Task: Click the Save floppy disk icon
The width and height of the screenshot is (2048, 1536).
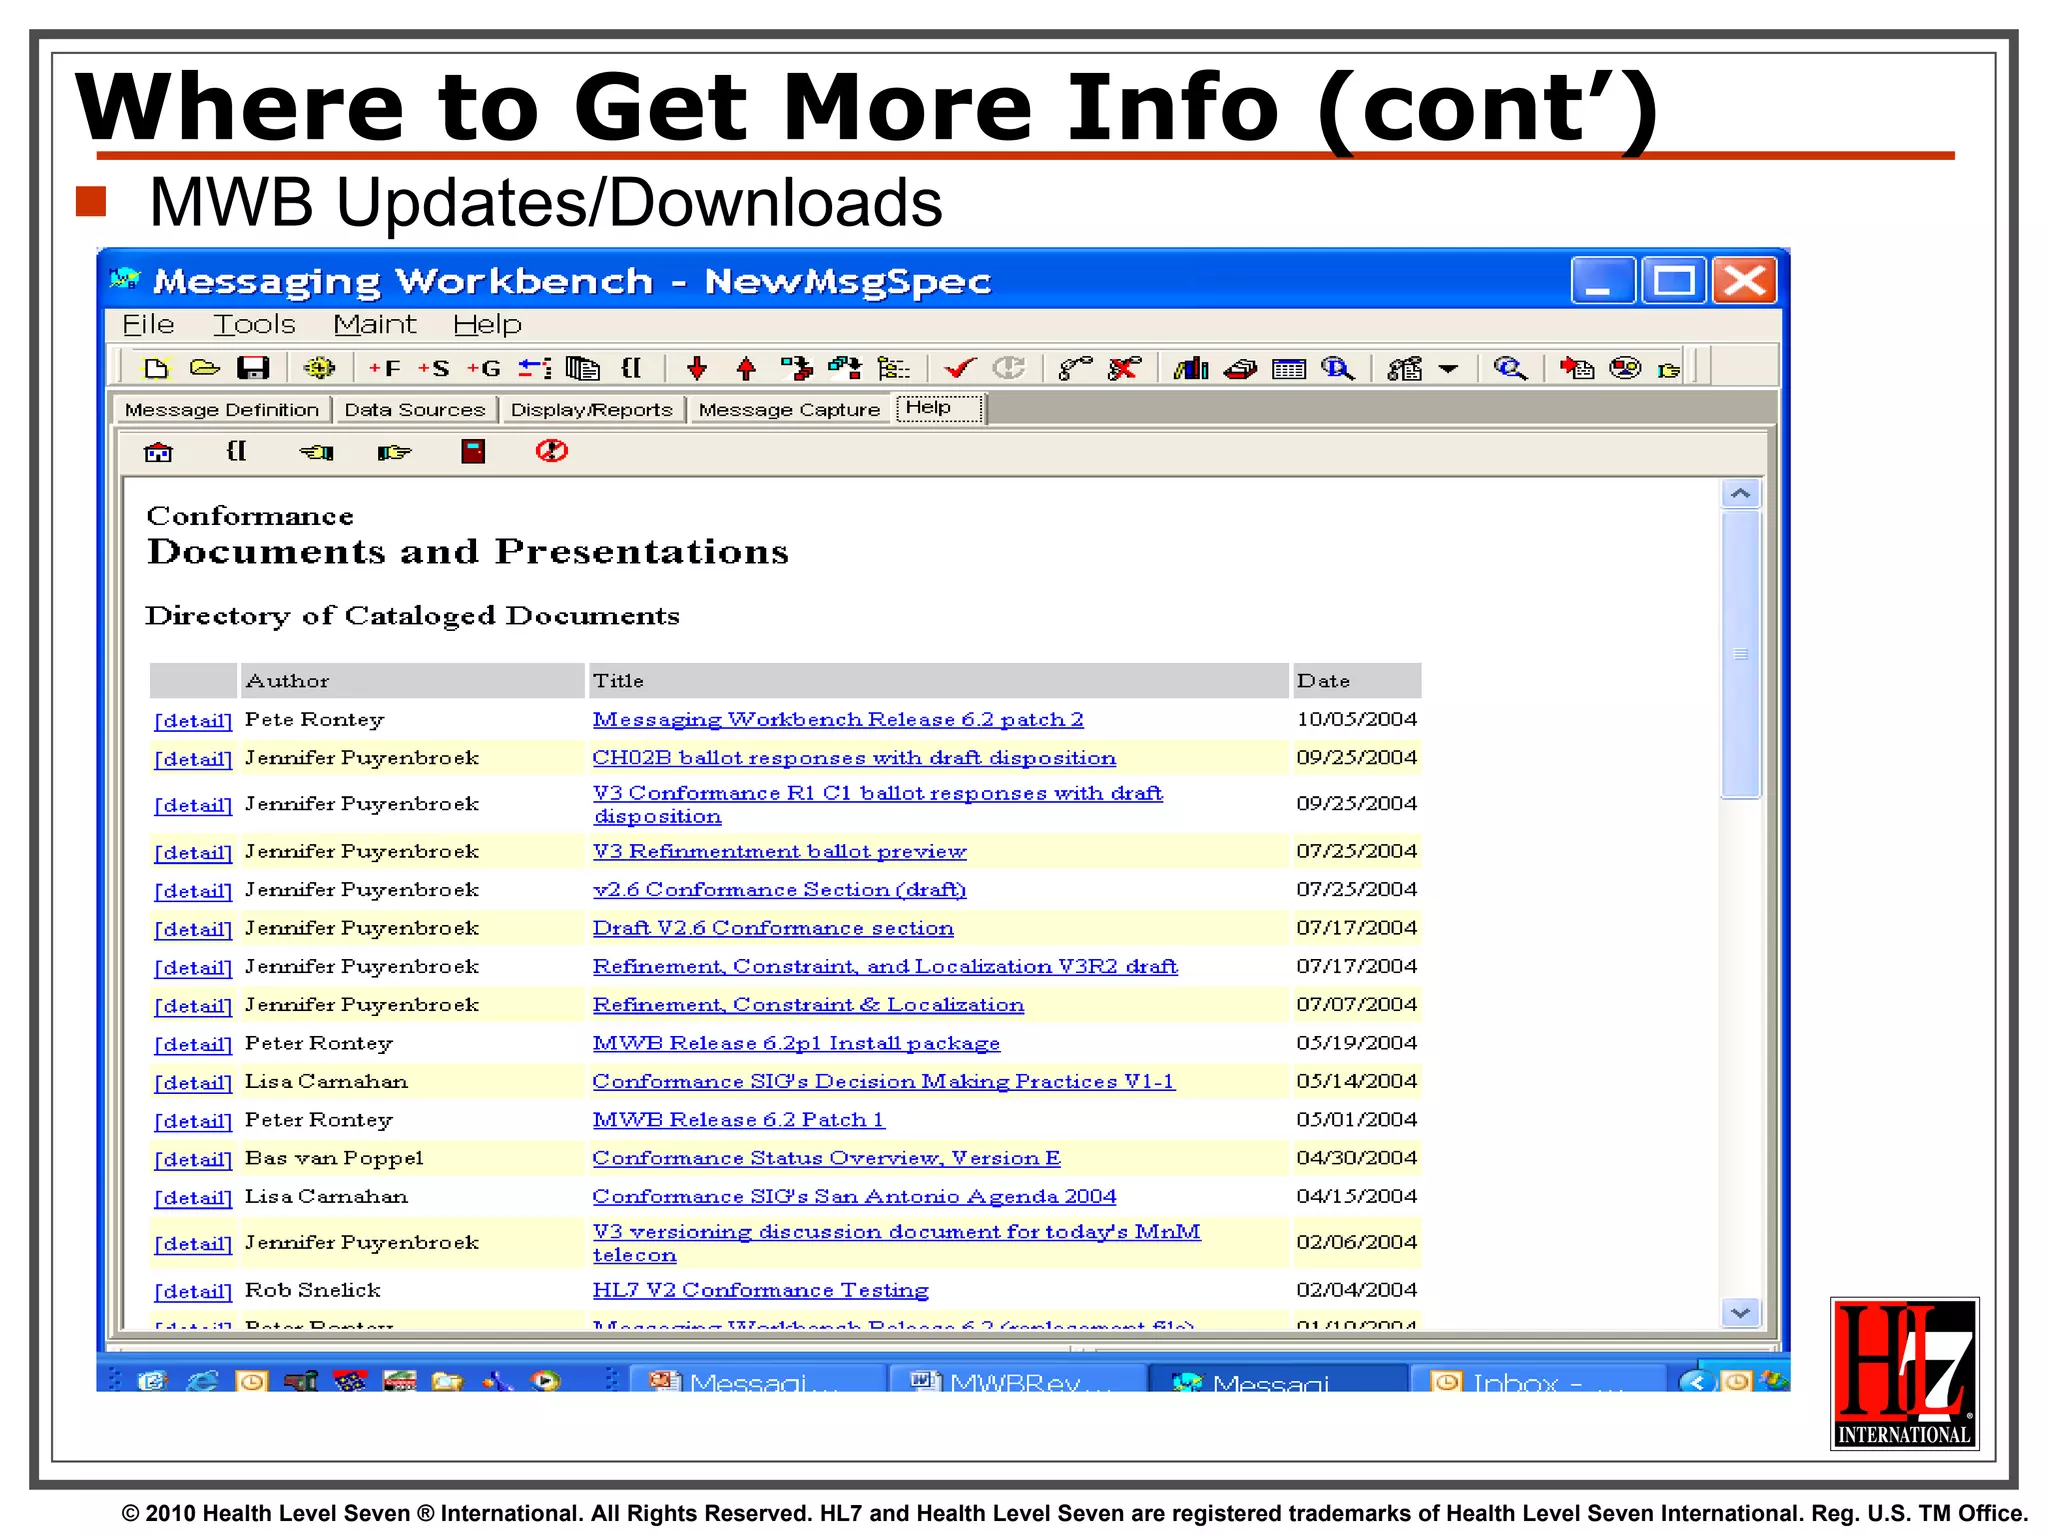Action: point(253,369)
